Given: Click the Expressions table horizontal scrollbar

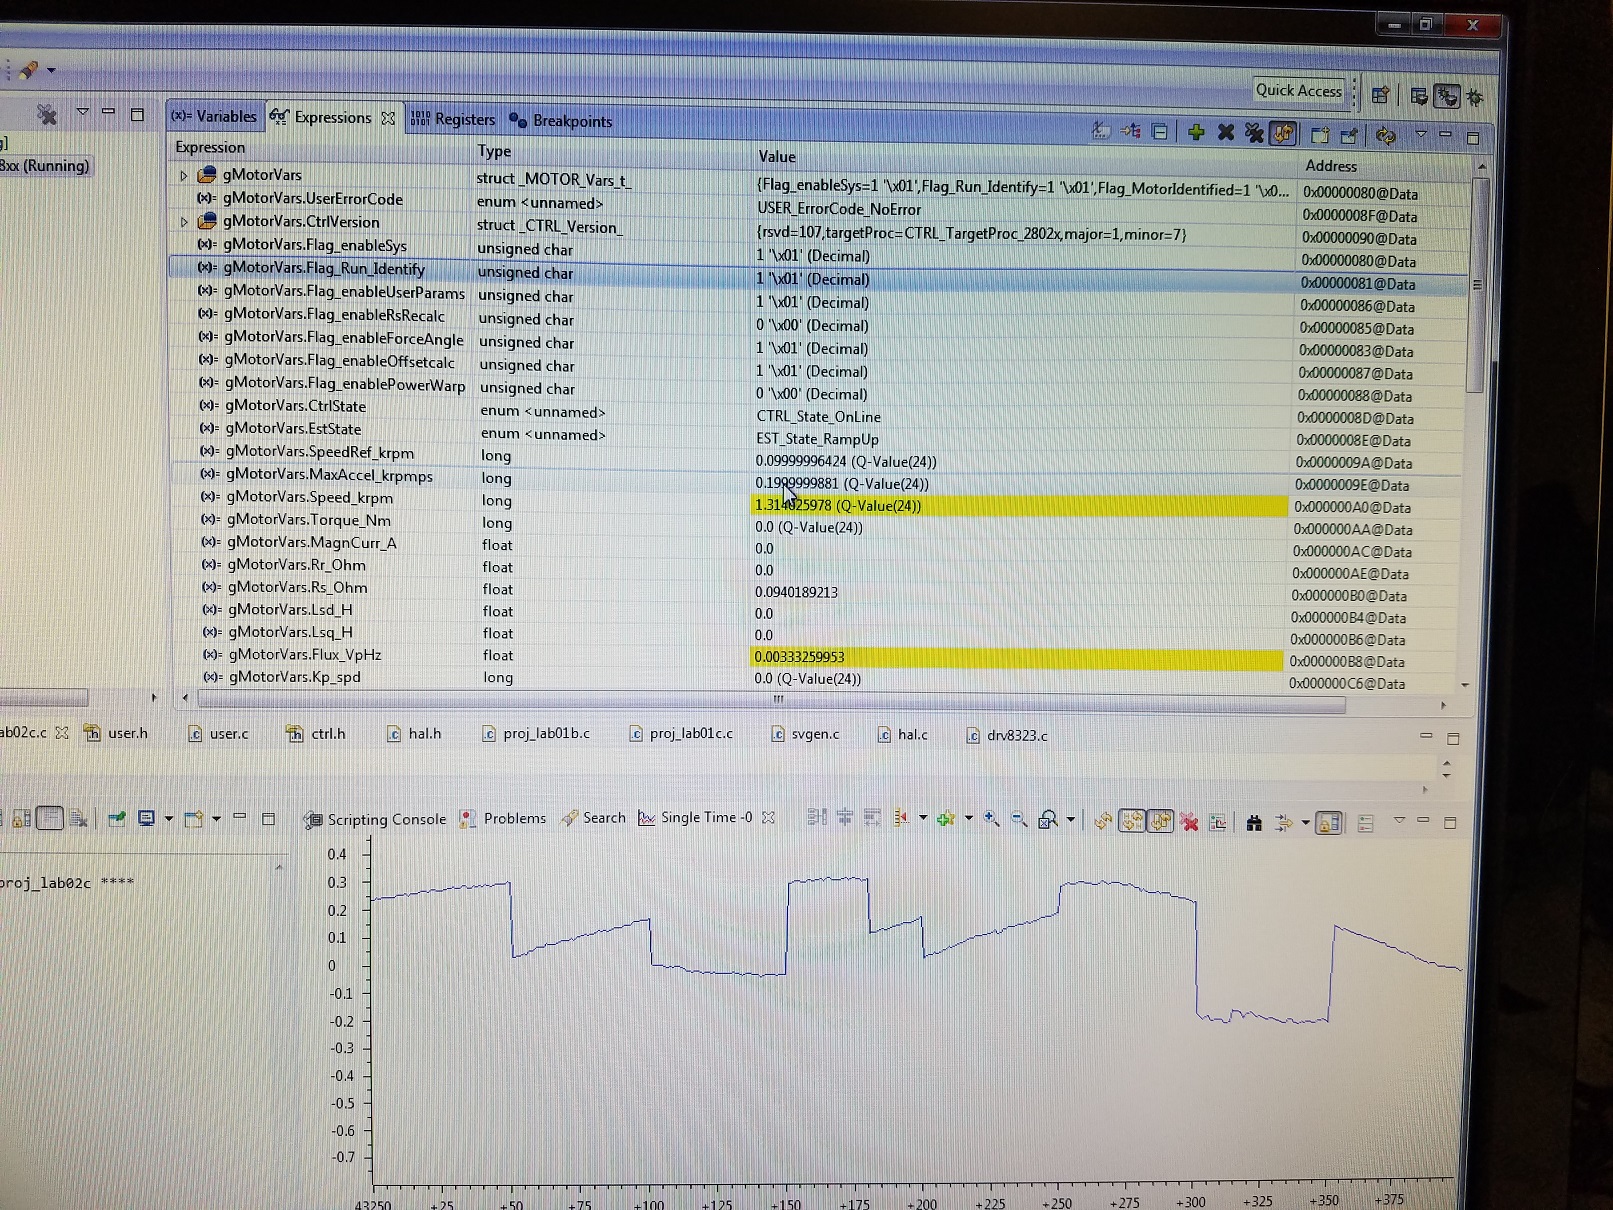Looking at the screenshot, I should [770, 703].
